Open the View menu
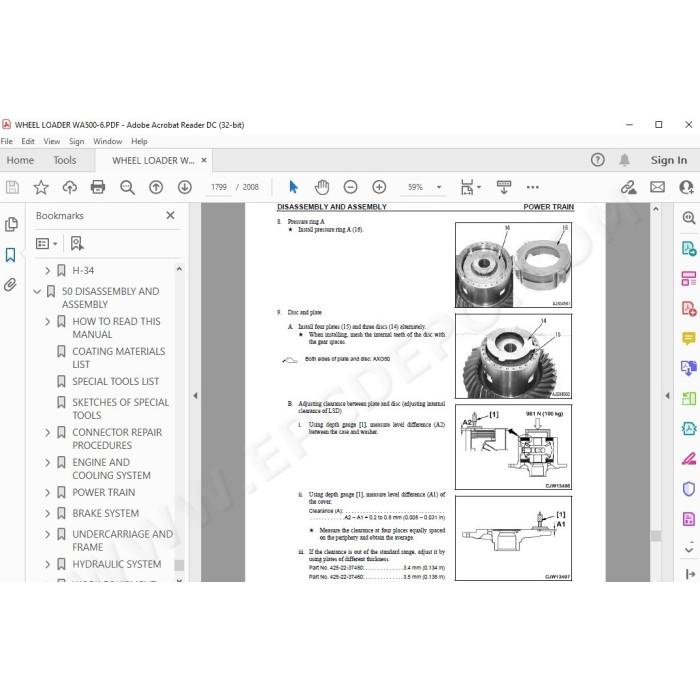 [51, 141]
